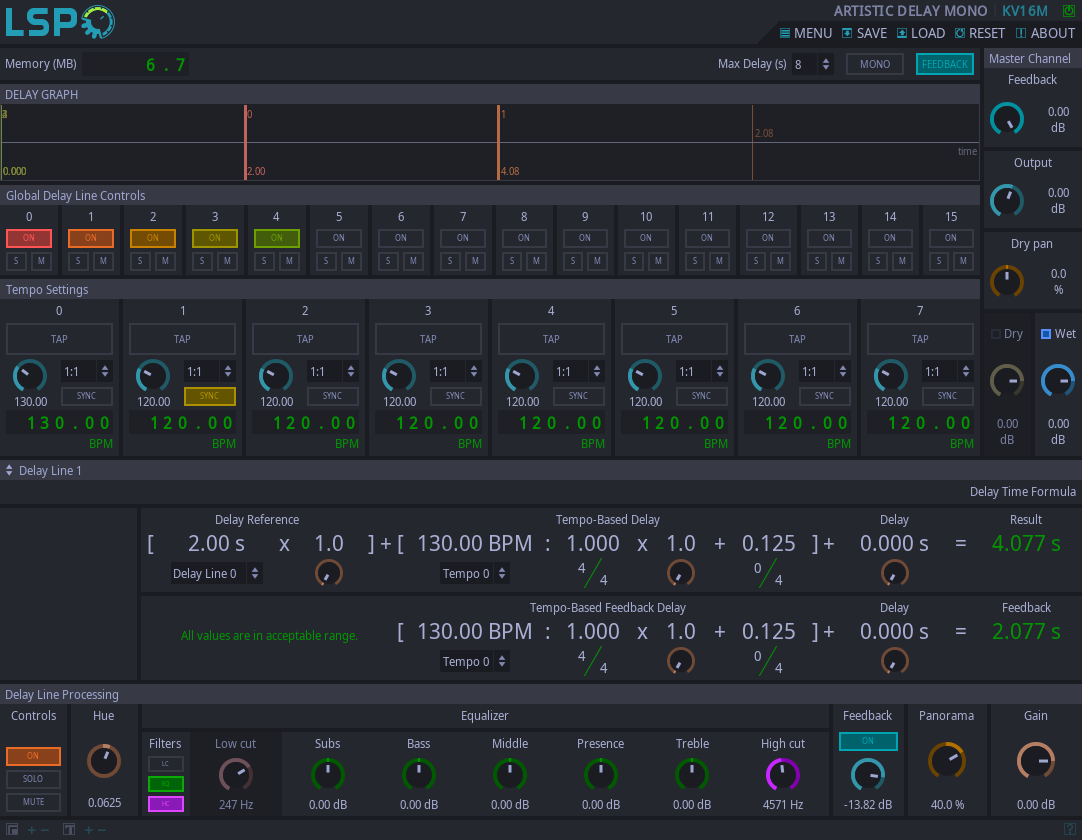Solo delay line 7 with its S button
This screenshot has width=1082, height=840.
(450, 261)
